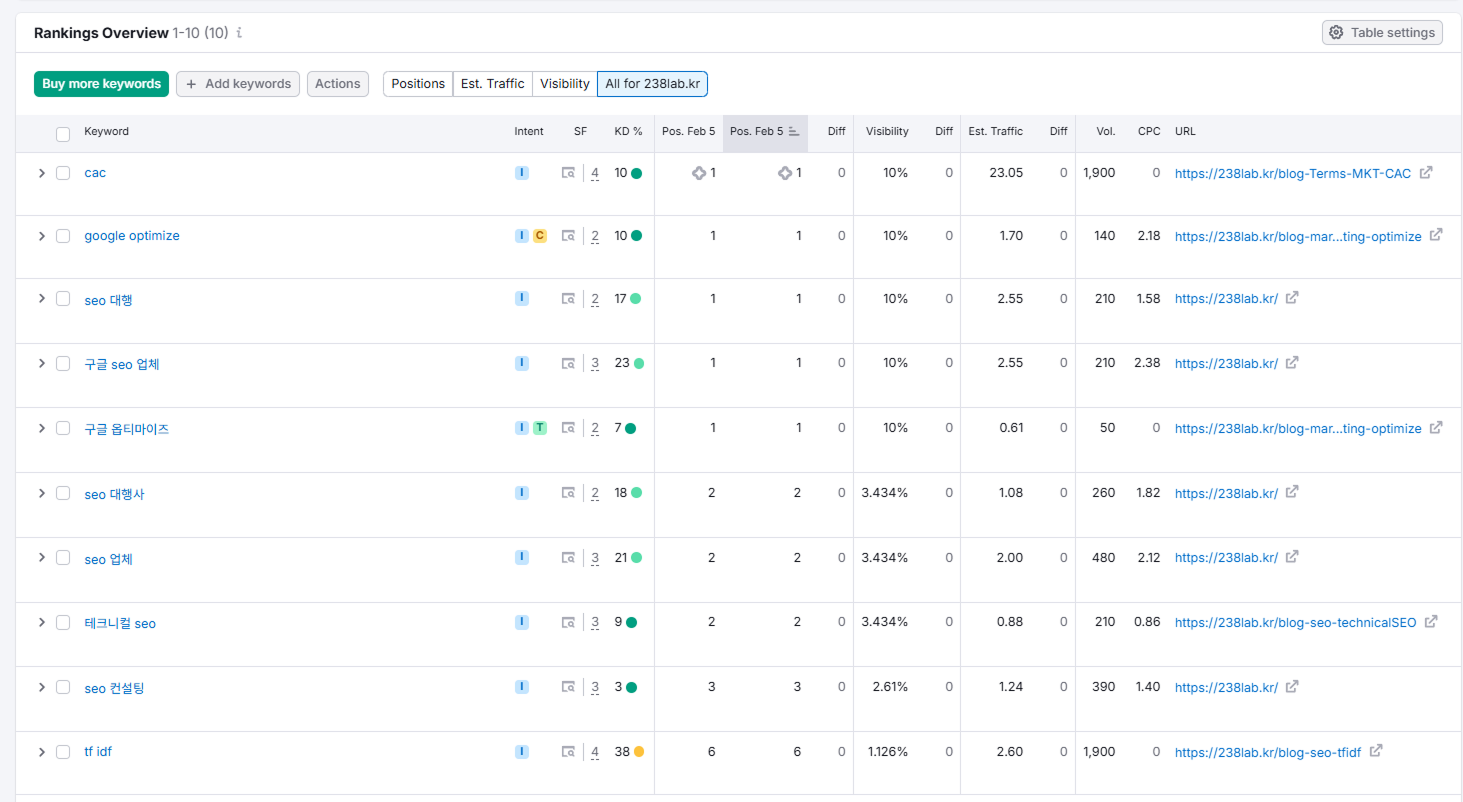Open SERP features icon for seo 업체
This screenshot has height=802, width=1463.
point(568,558)
